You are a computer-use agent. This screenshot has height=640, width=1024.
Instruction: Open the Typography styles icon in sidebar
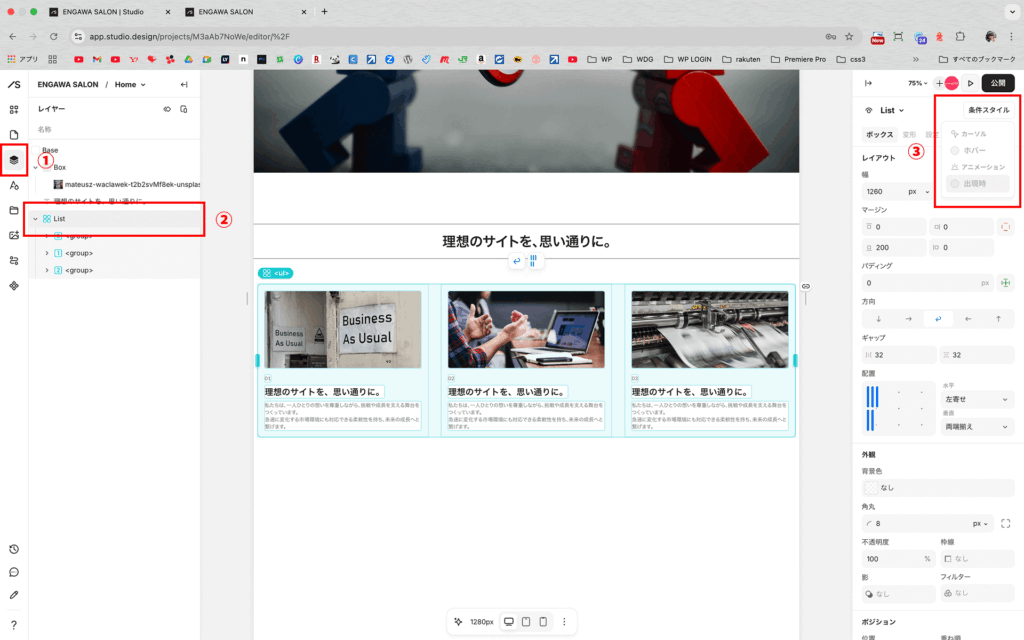coord(14,185)
